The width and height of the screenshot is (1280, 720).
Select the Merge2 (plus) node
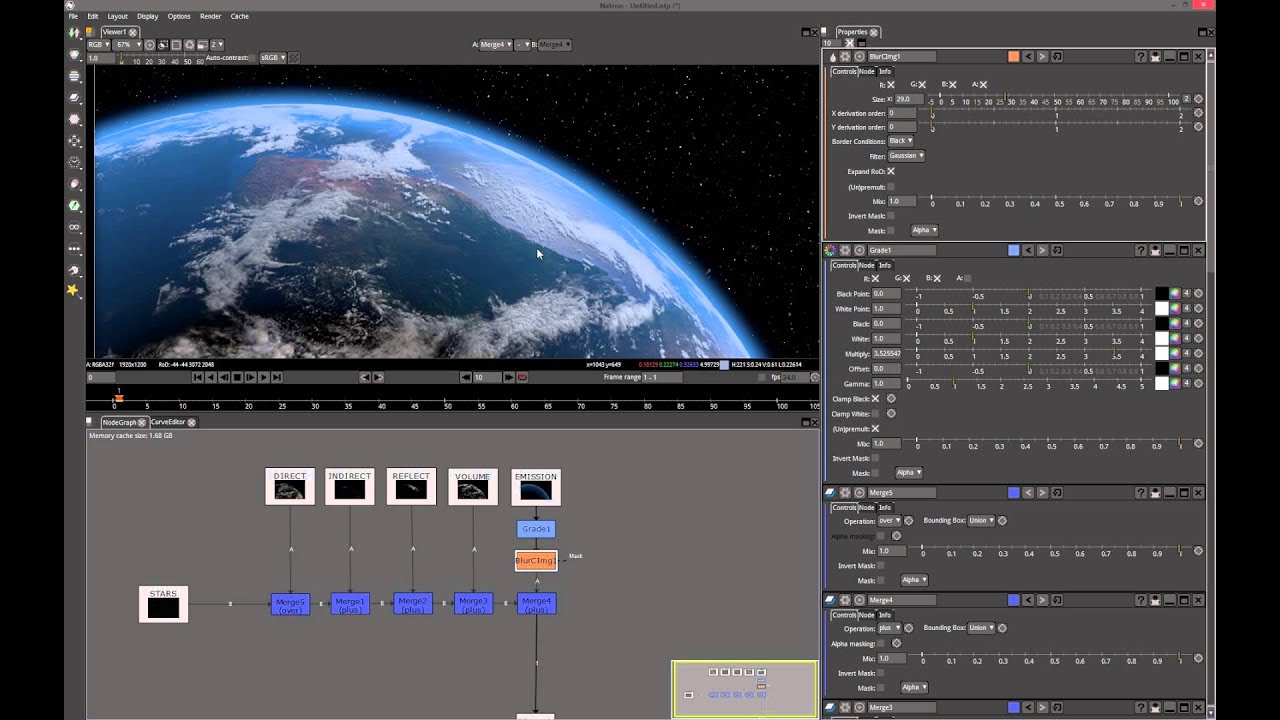point(412,604)
